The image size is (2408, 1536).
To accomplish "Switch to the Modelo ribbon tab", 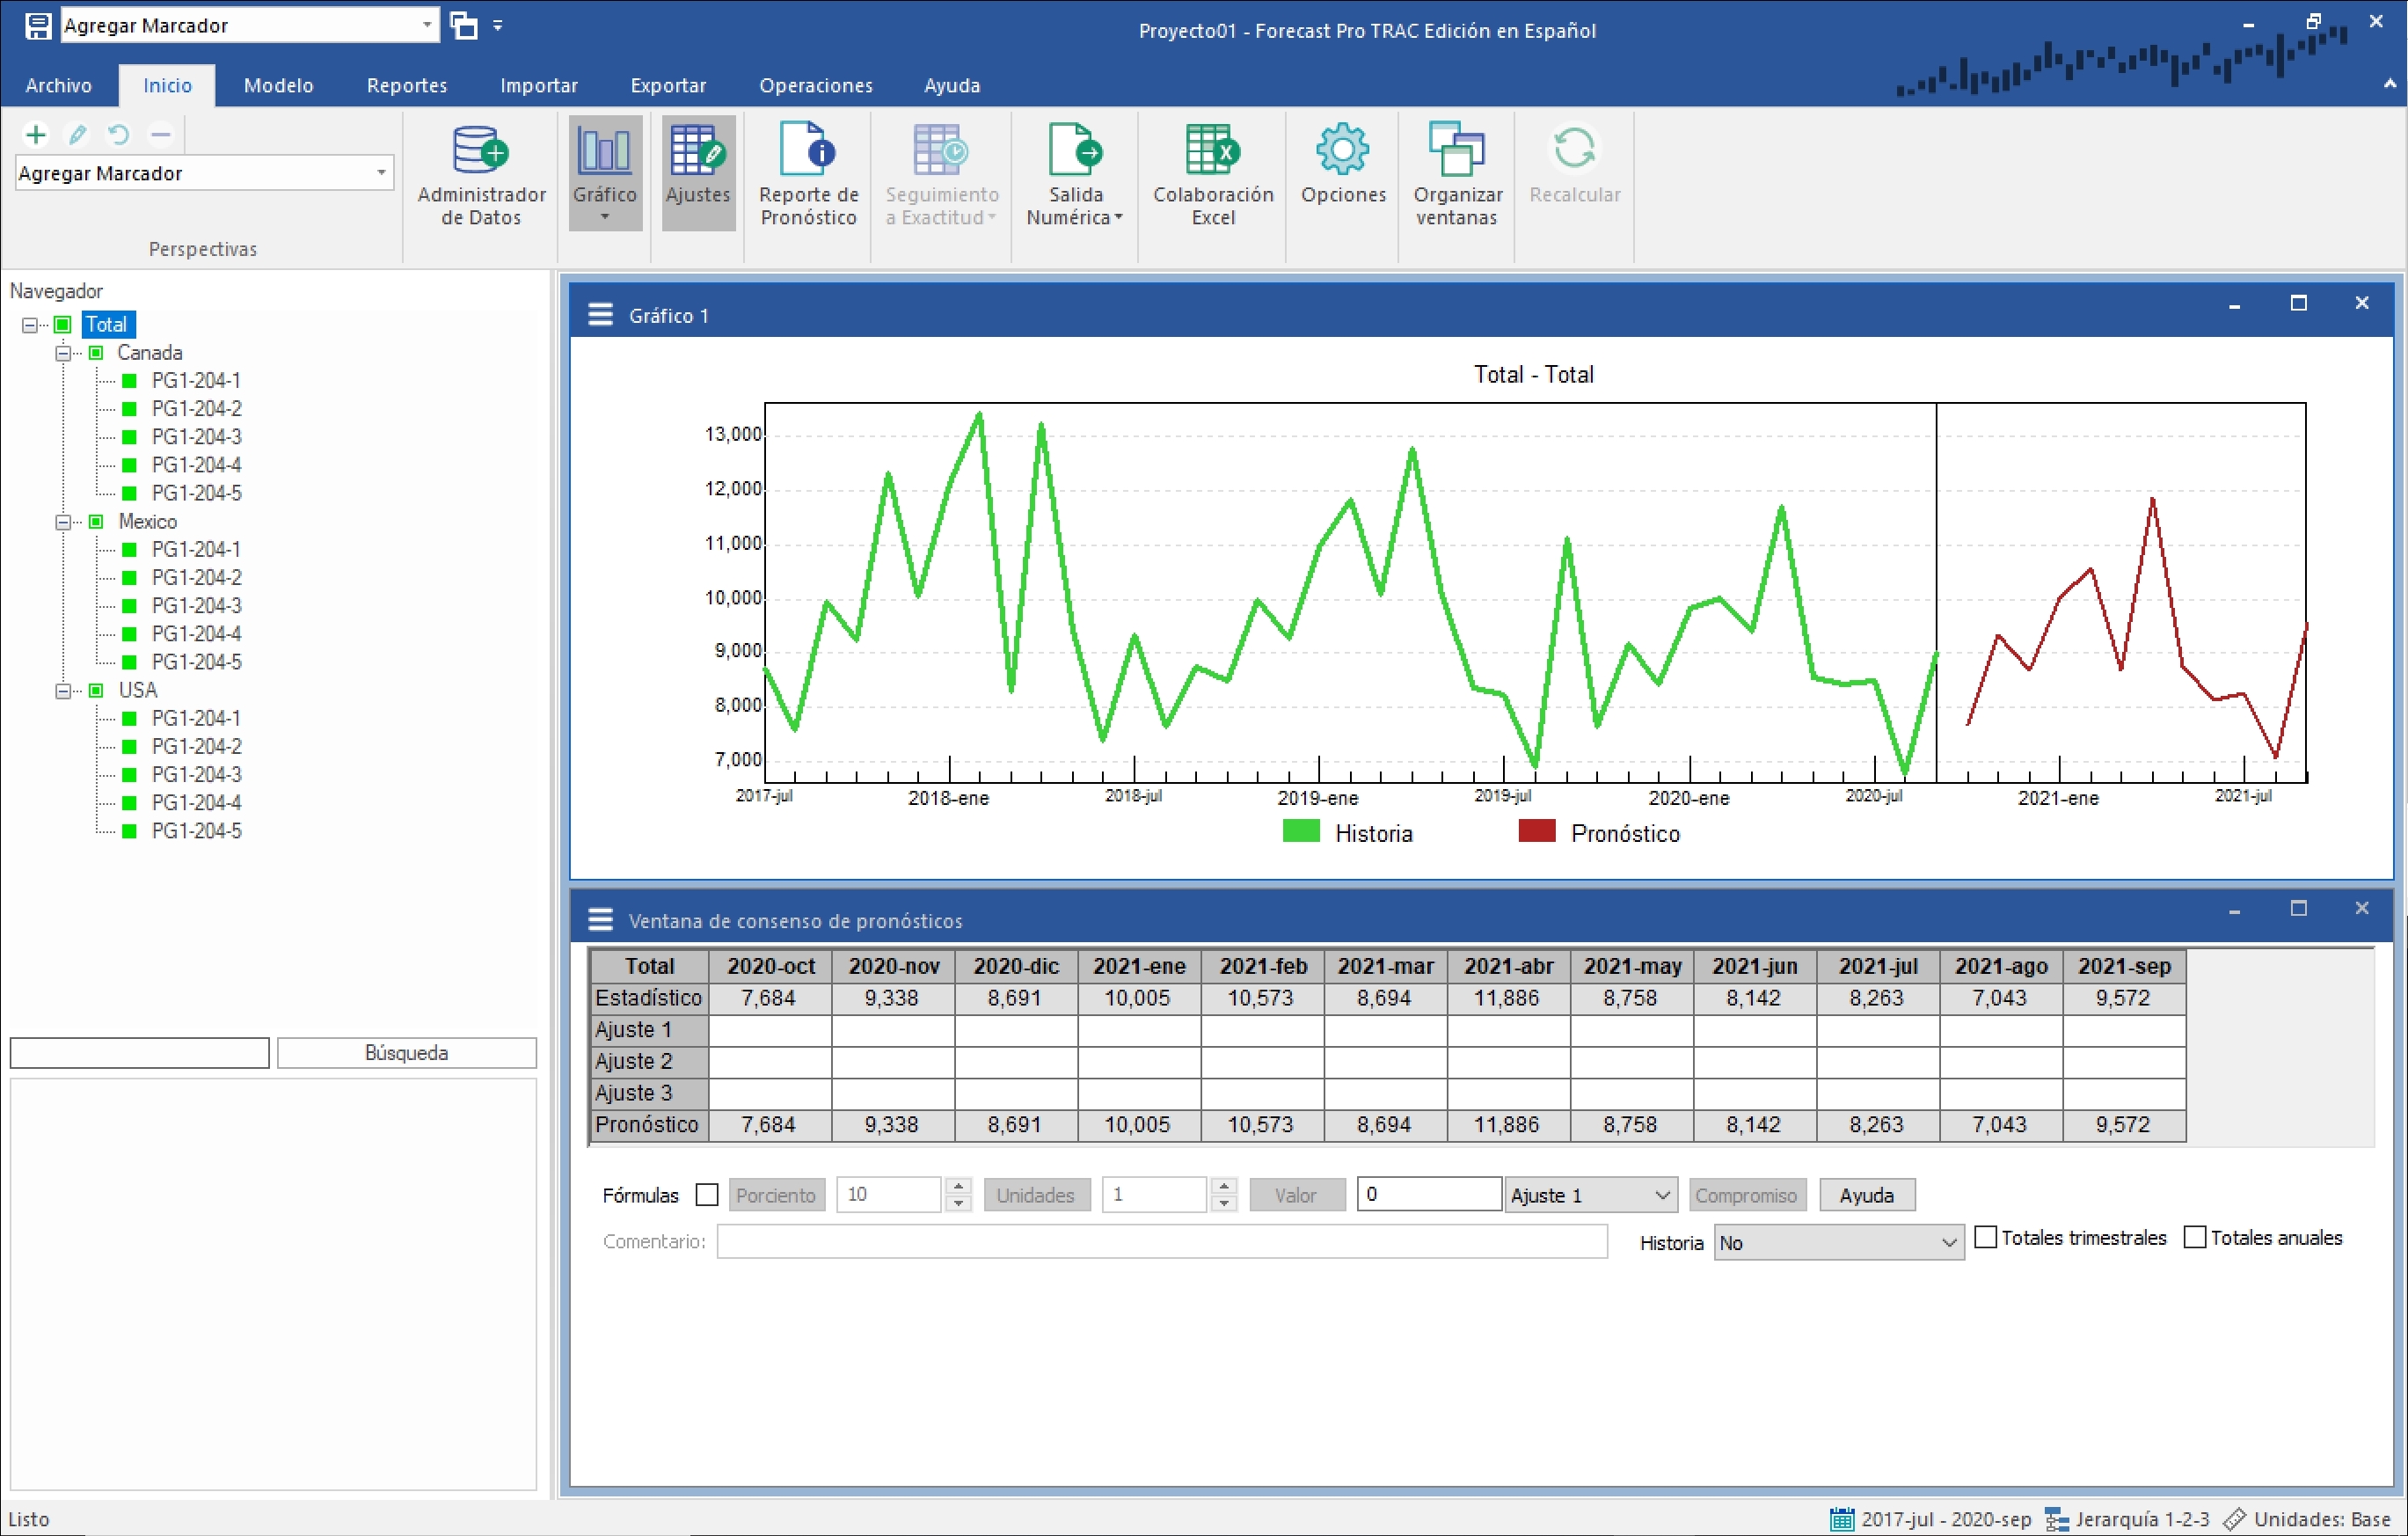I will click(x=278, y=85).
